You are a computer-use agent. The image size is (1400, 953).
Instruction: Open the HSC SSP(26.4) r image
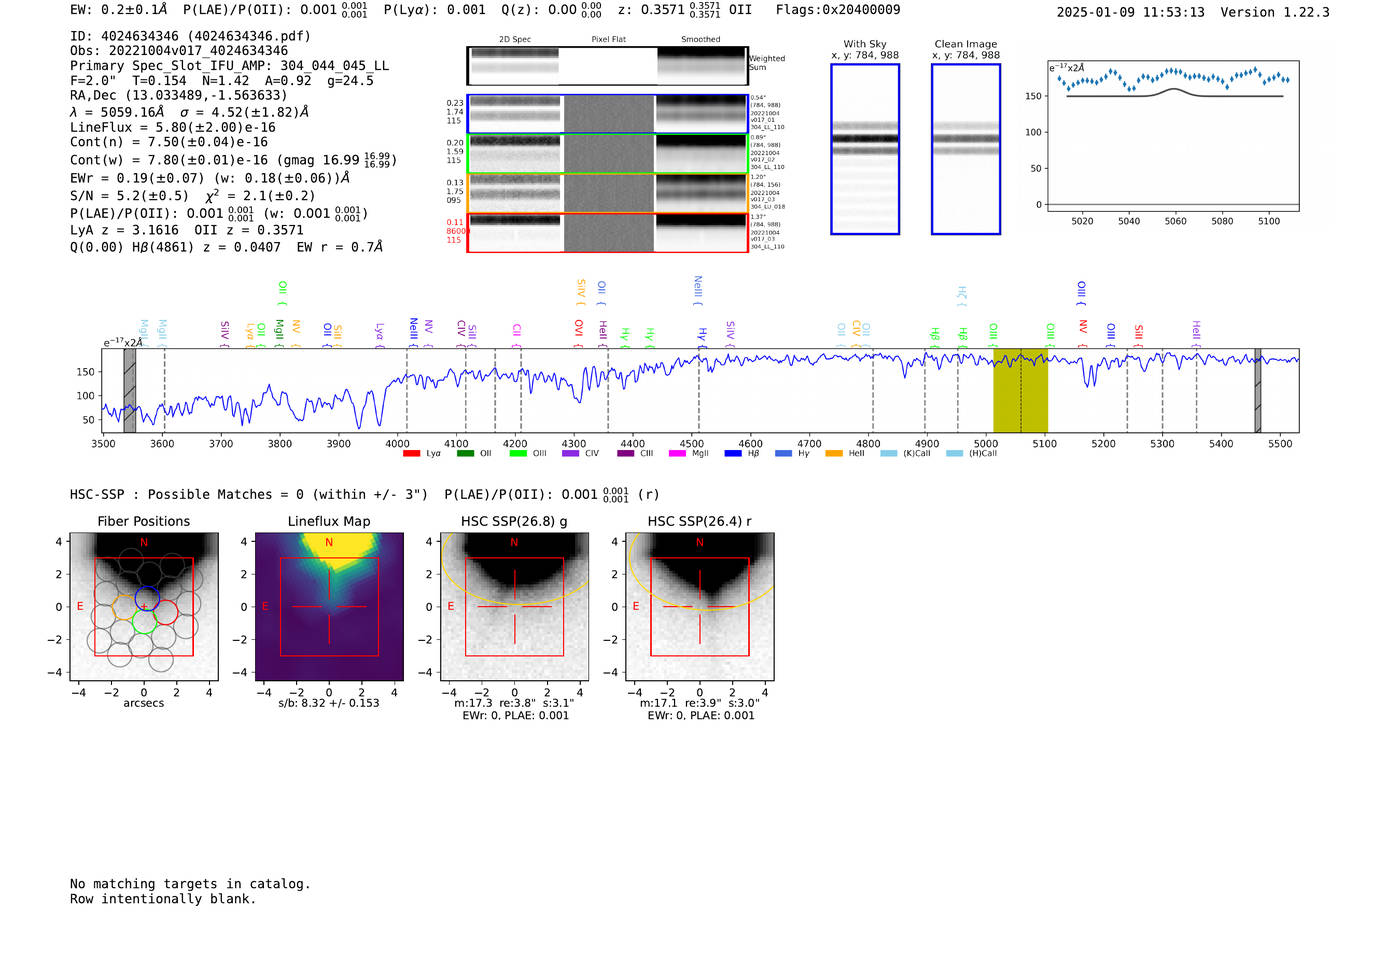[699, 607]
